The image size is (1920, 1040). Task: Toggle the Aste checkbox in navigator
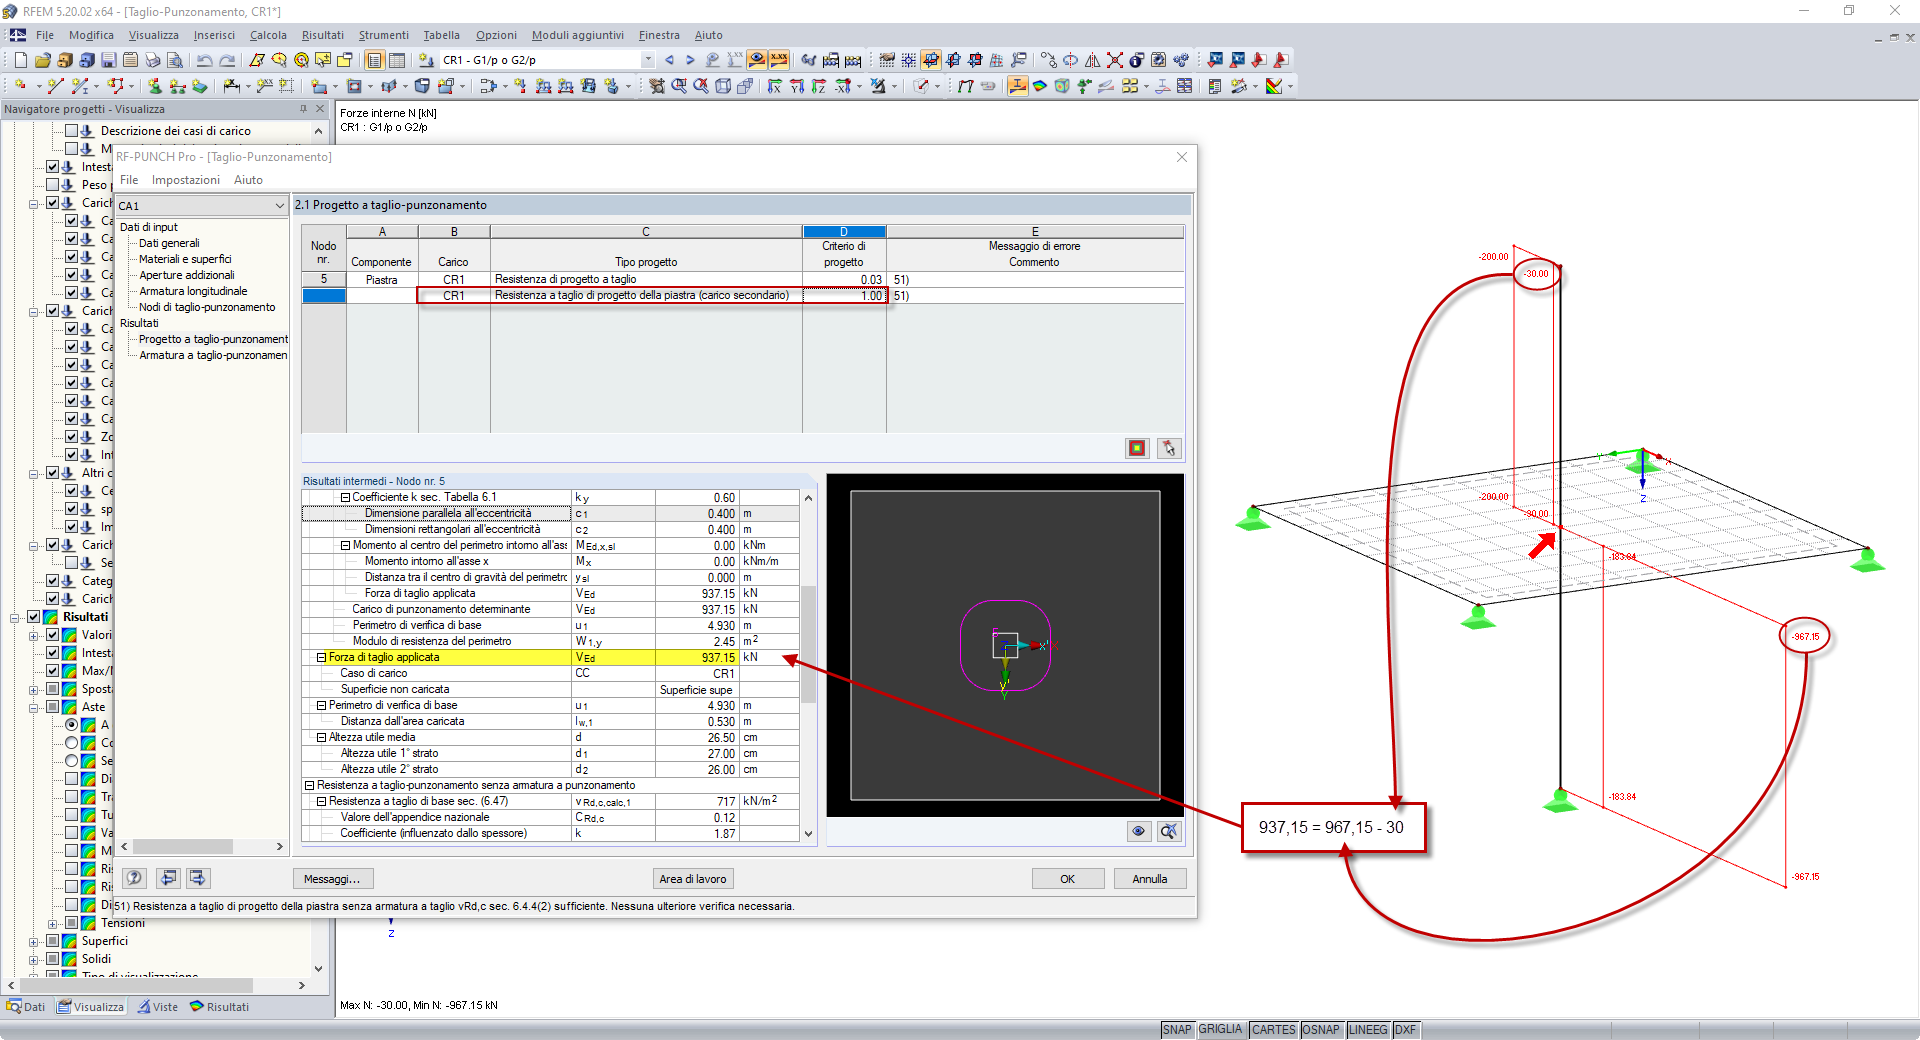tap(52, 707)
